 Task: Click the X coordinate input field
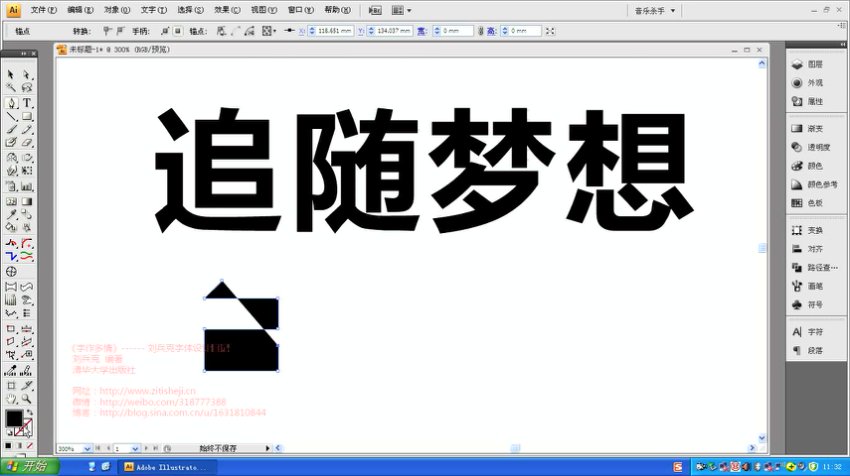point(338,31)
